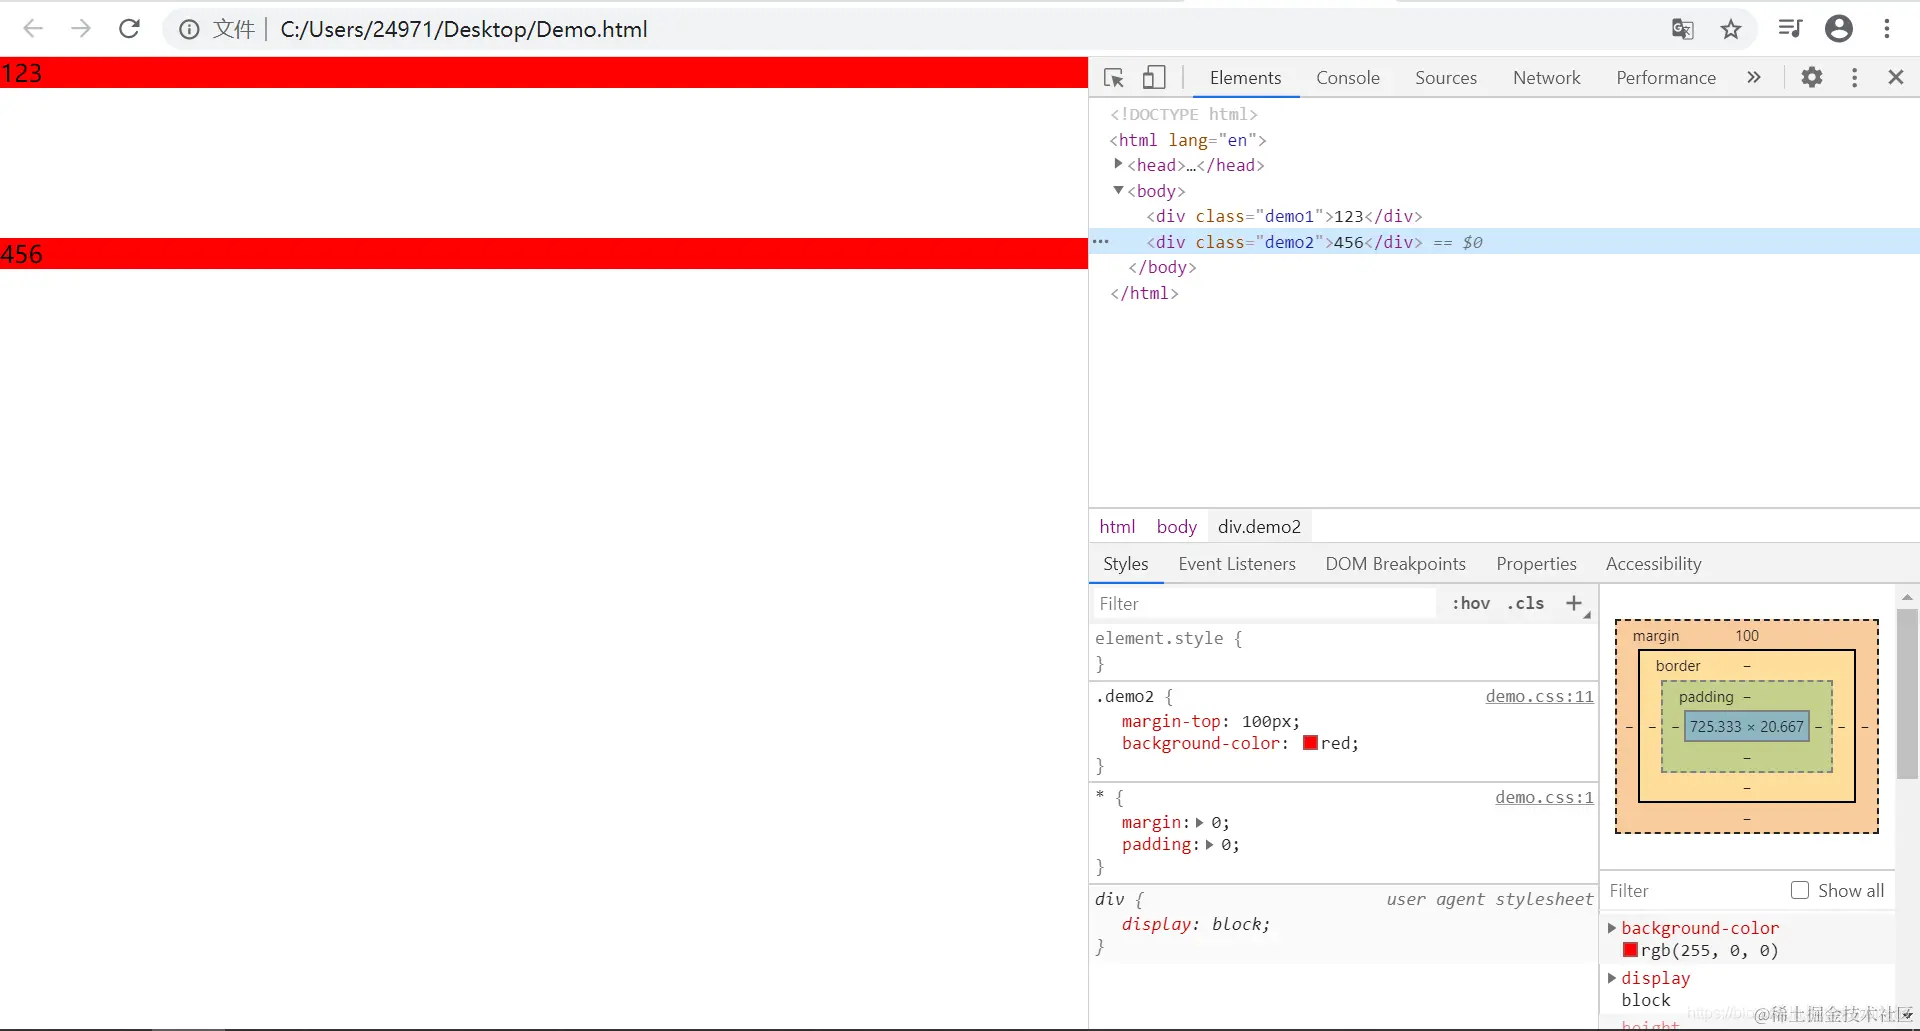Select the div.demo2 breadcrumb

tap(1259, 527)
